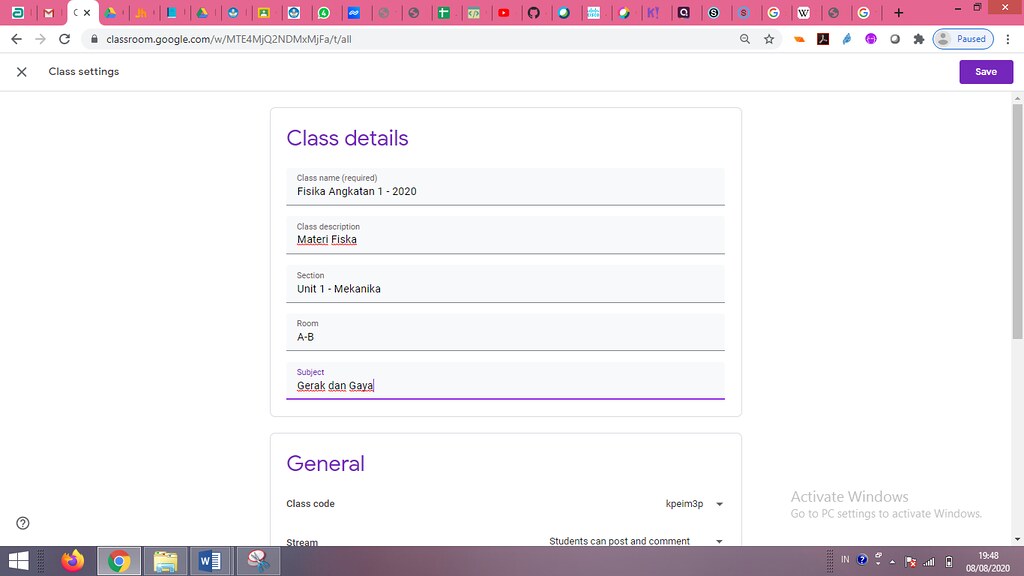Select the browser address bar URL
The height and width of the screenshot is (576, 1024).
click(x=229, y=39)
